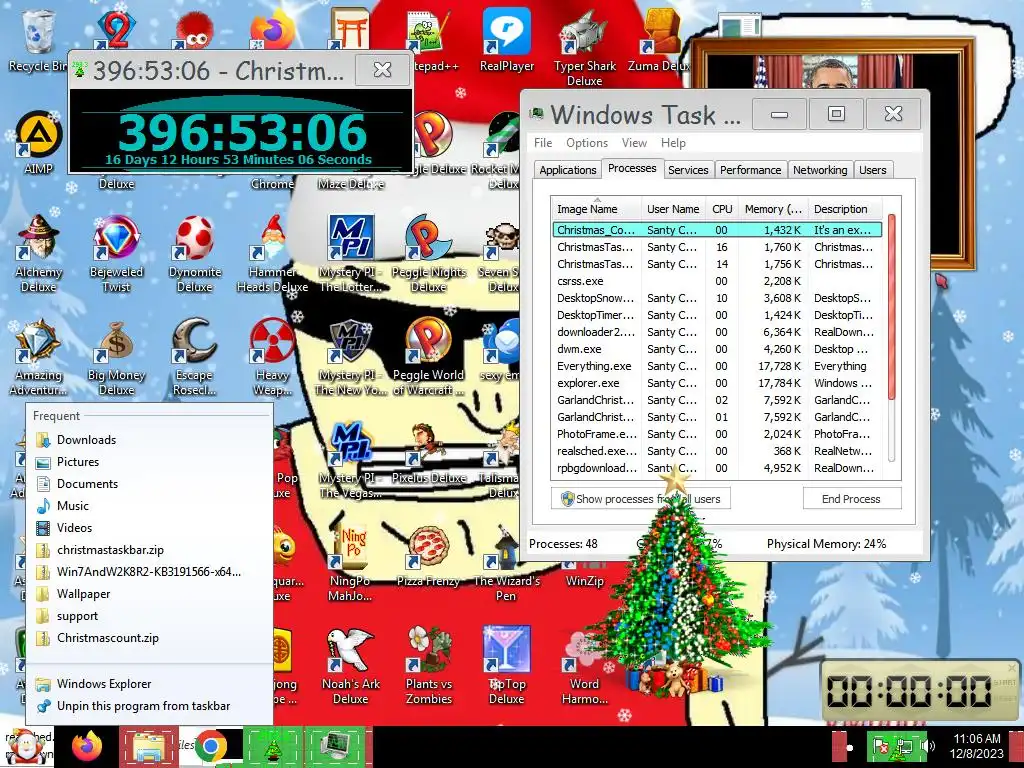Click the End Process button
This screenshot has width=1024, height=768.
851,499
